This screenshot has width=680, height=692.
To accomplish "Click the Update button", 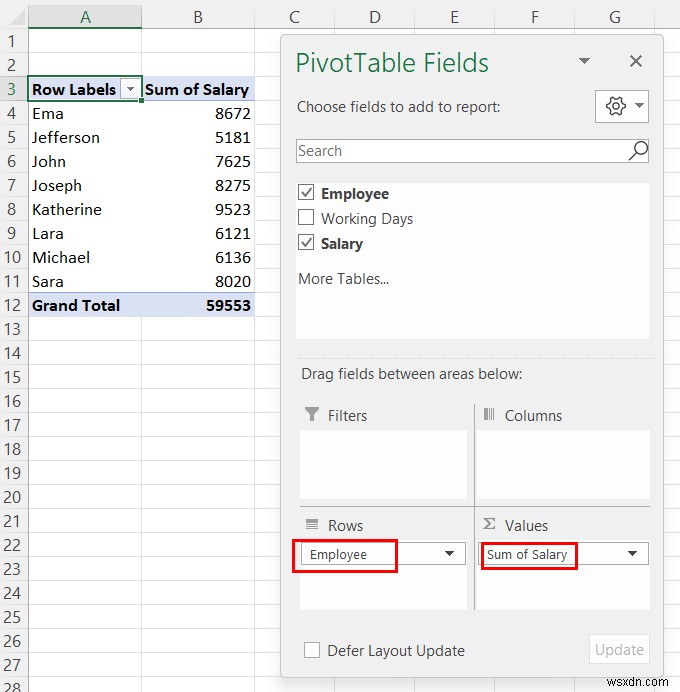I will coord(619,650).
